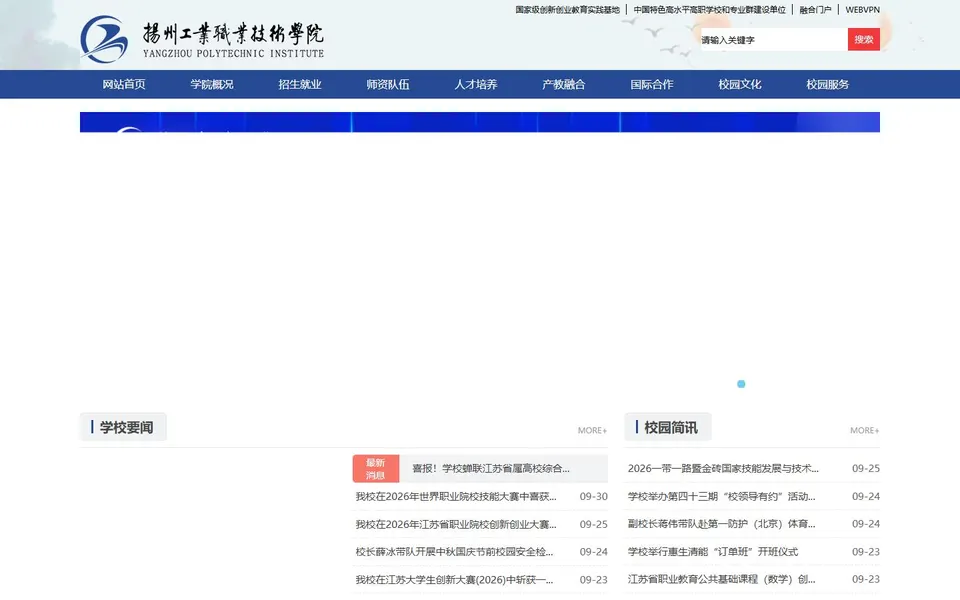Screen dimensions: 960x600
Task: Click date 09-25 beside 一带一路暨金砖国家 brief
Action: pyautogui.click(x=866, y=468)
